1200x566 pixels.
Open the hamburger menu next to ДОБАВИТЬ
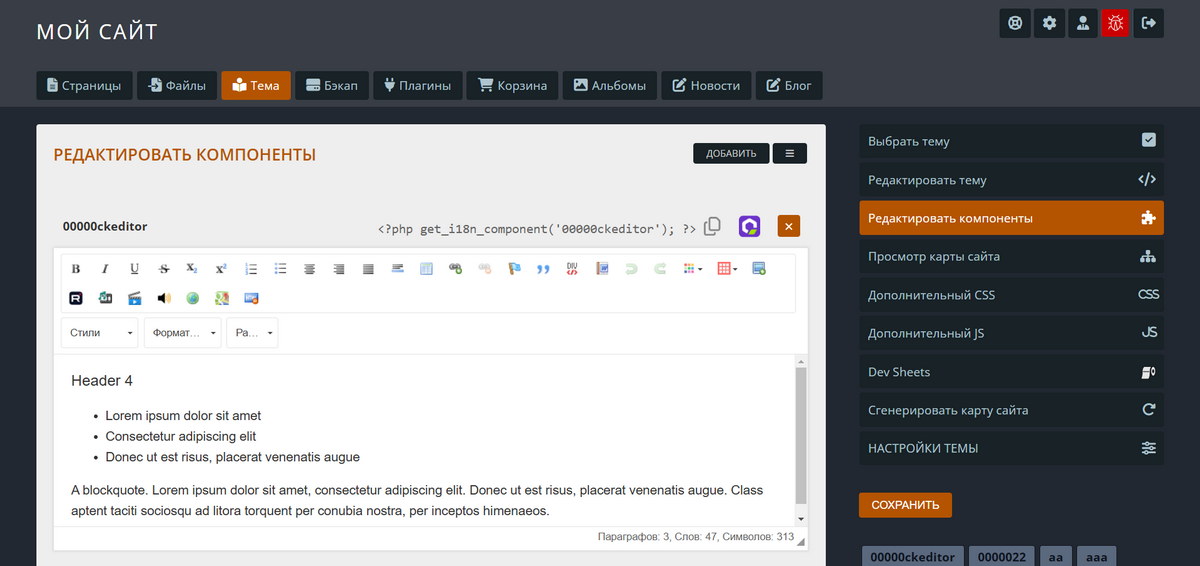790,153
